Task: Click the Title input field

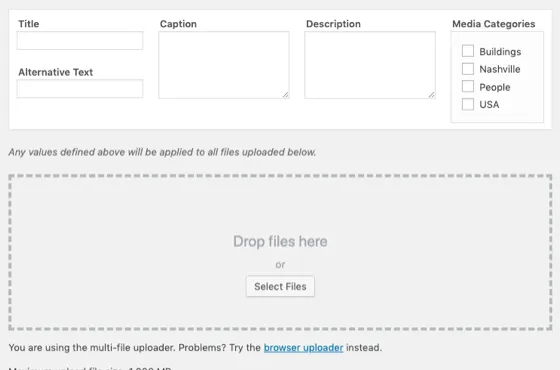Action: pos(80,40)
